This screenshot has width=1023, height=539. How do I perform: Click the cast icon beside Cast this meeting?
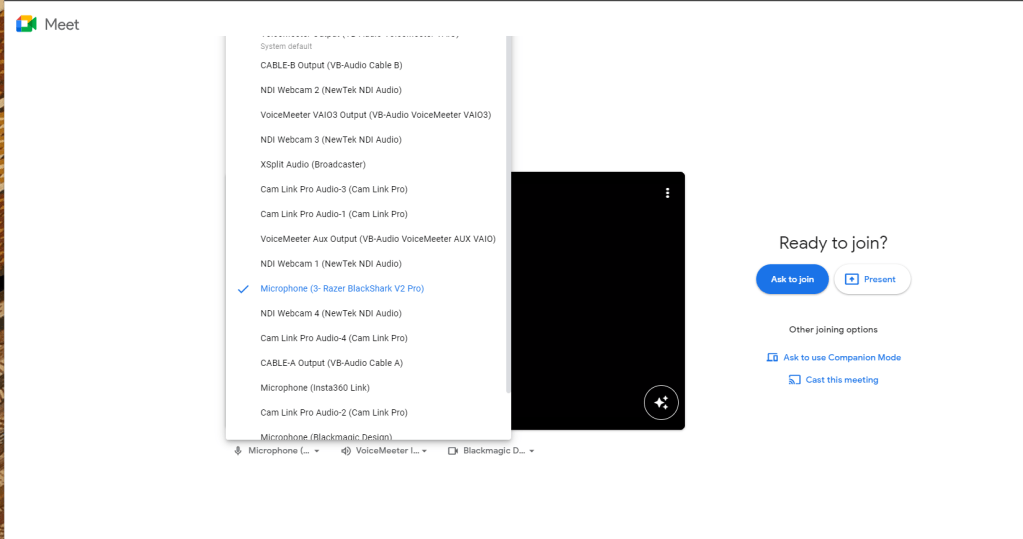point(794,380)
